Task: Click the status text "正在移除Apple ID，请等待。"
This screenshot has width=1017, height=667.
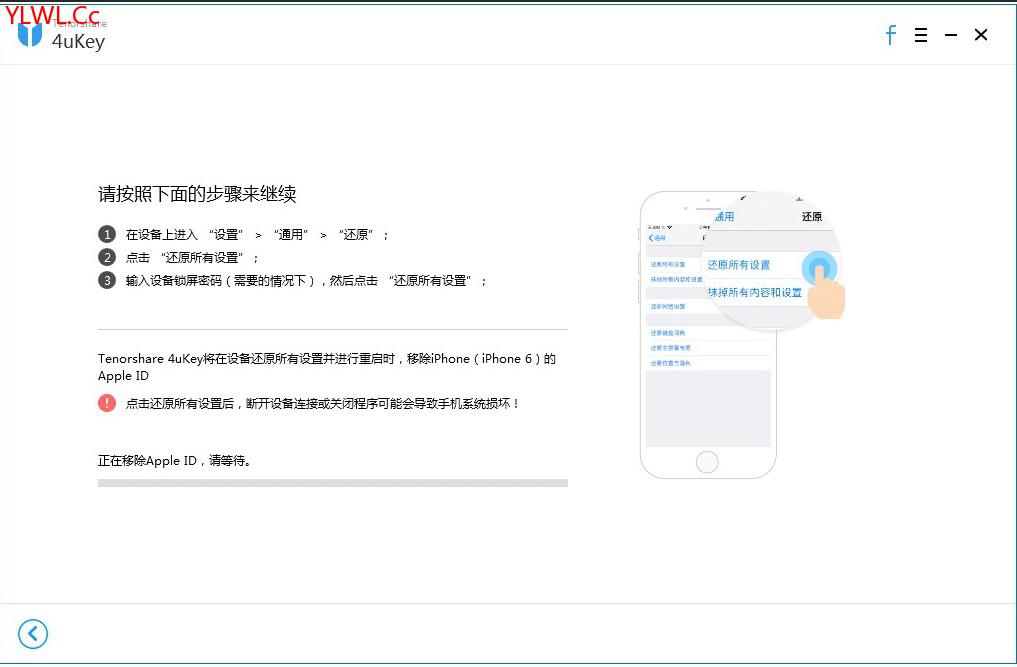Action: tap(175, 461)
